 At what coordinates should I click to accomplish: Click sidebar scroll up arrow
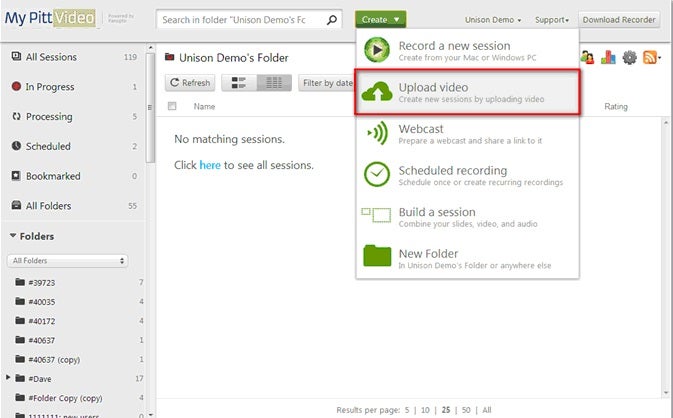150,47
